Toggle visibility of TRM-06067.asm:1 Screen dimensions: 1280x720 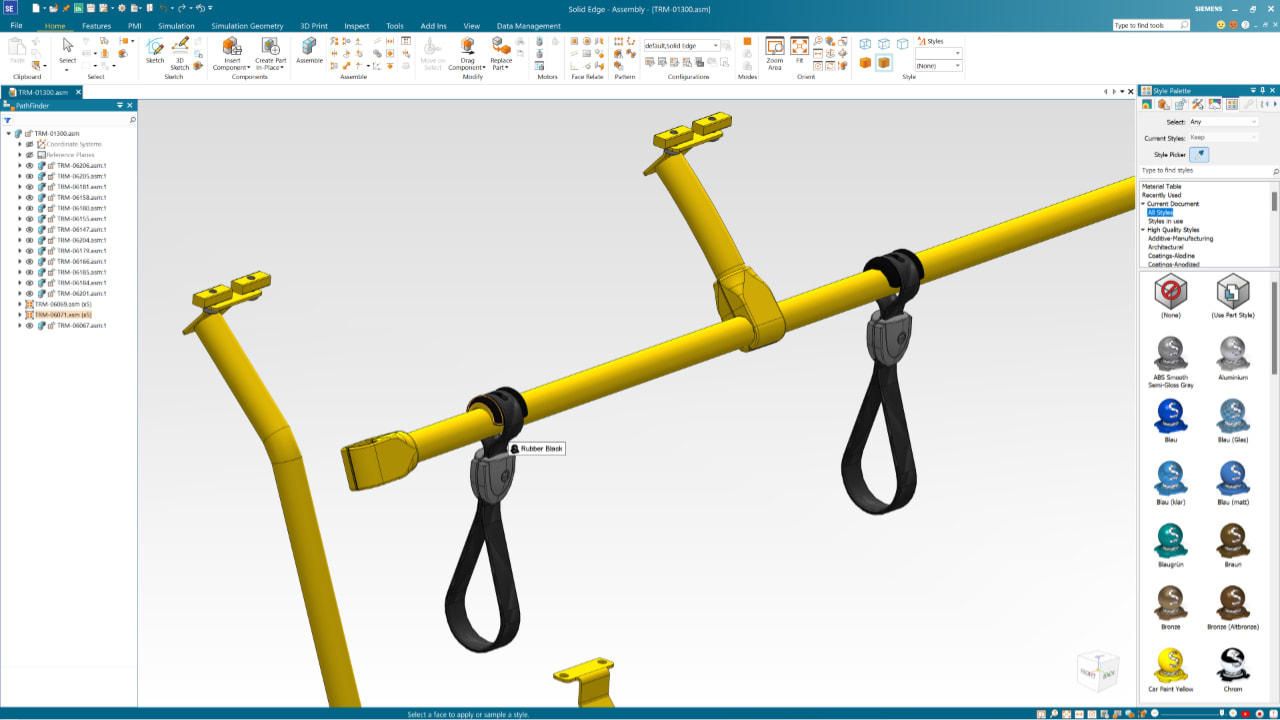coord(30,326)
